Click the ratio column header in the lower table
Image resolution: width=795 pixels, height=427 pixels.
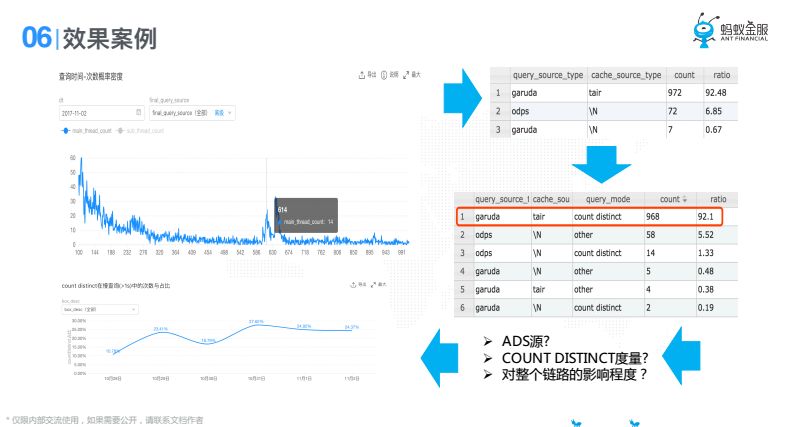717,199
